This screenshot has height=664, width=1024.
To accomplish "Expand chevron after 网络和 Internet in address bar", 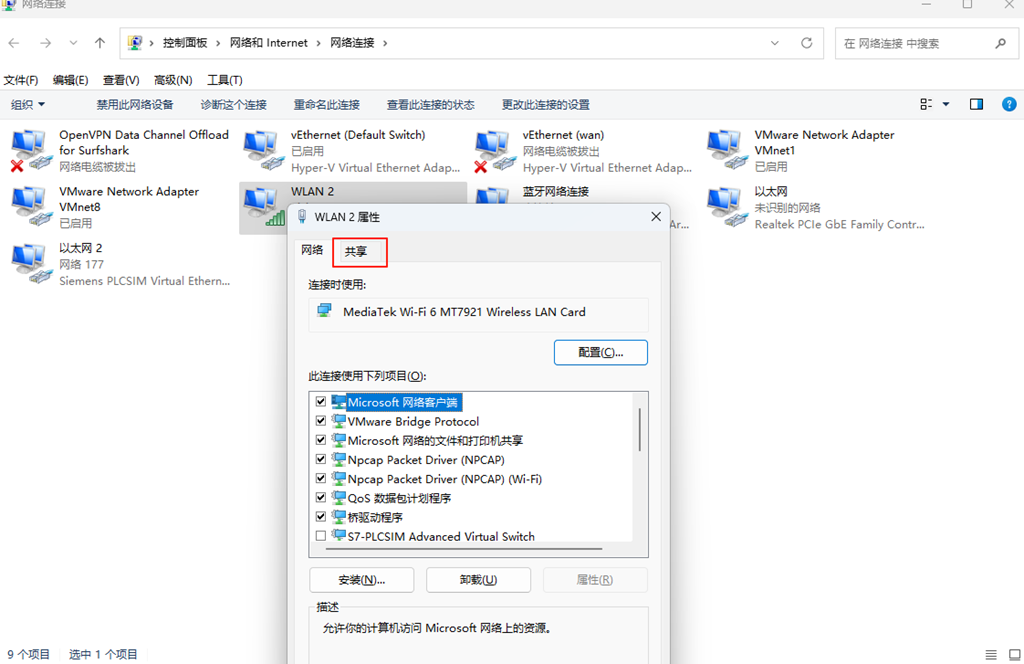I will pos(319,43).
